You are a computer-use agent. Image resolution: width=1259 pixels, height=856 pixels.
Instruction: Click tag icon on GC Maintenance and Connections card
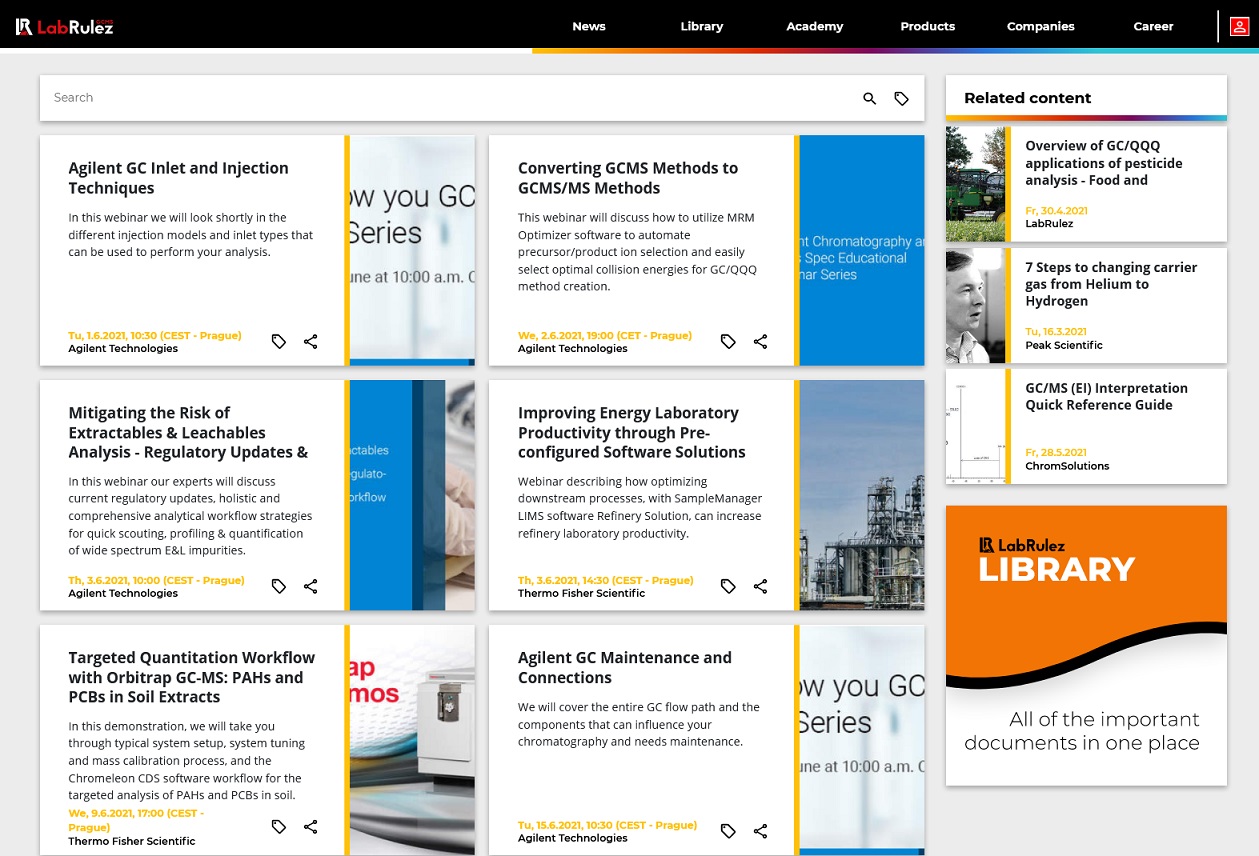pyautogui.click(x=728, y=831)
